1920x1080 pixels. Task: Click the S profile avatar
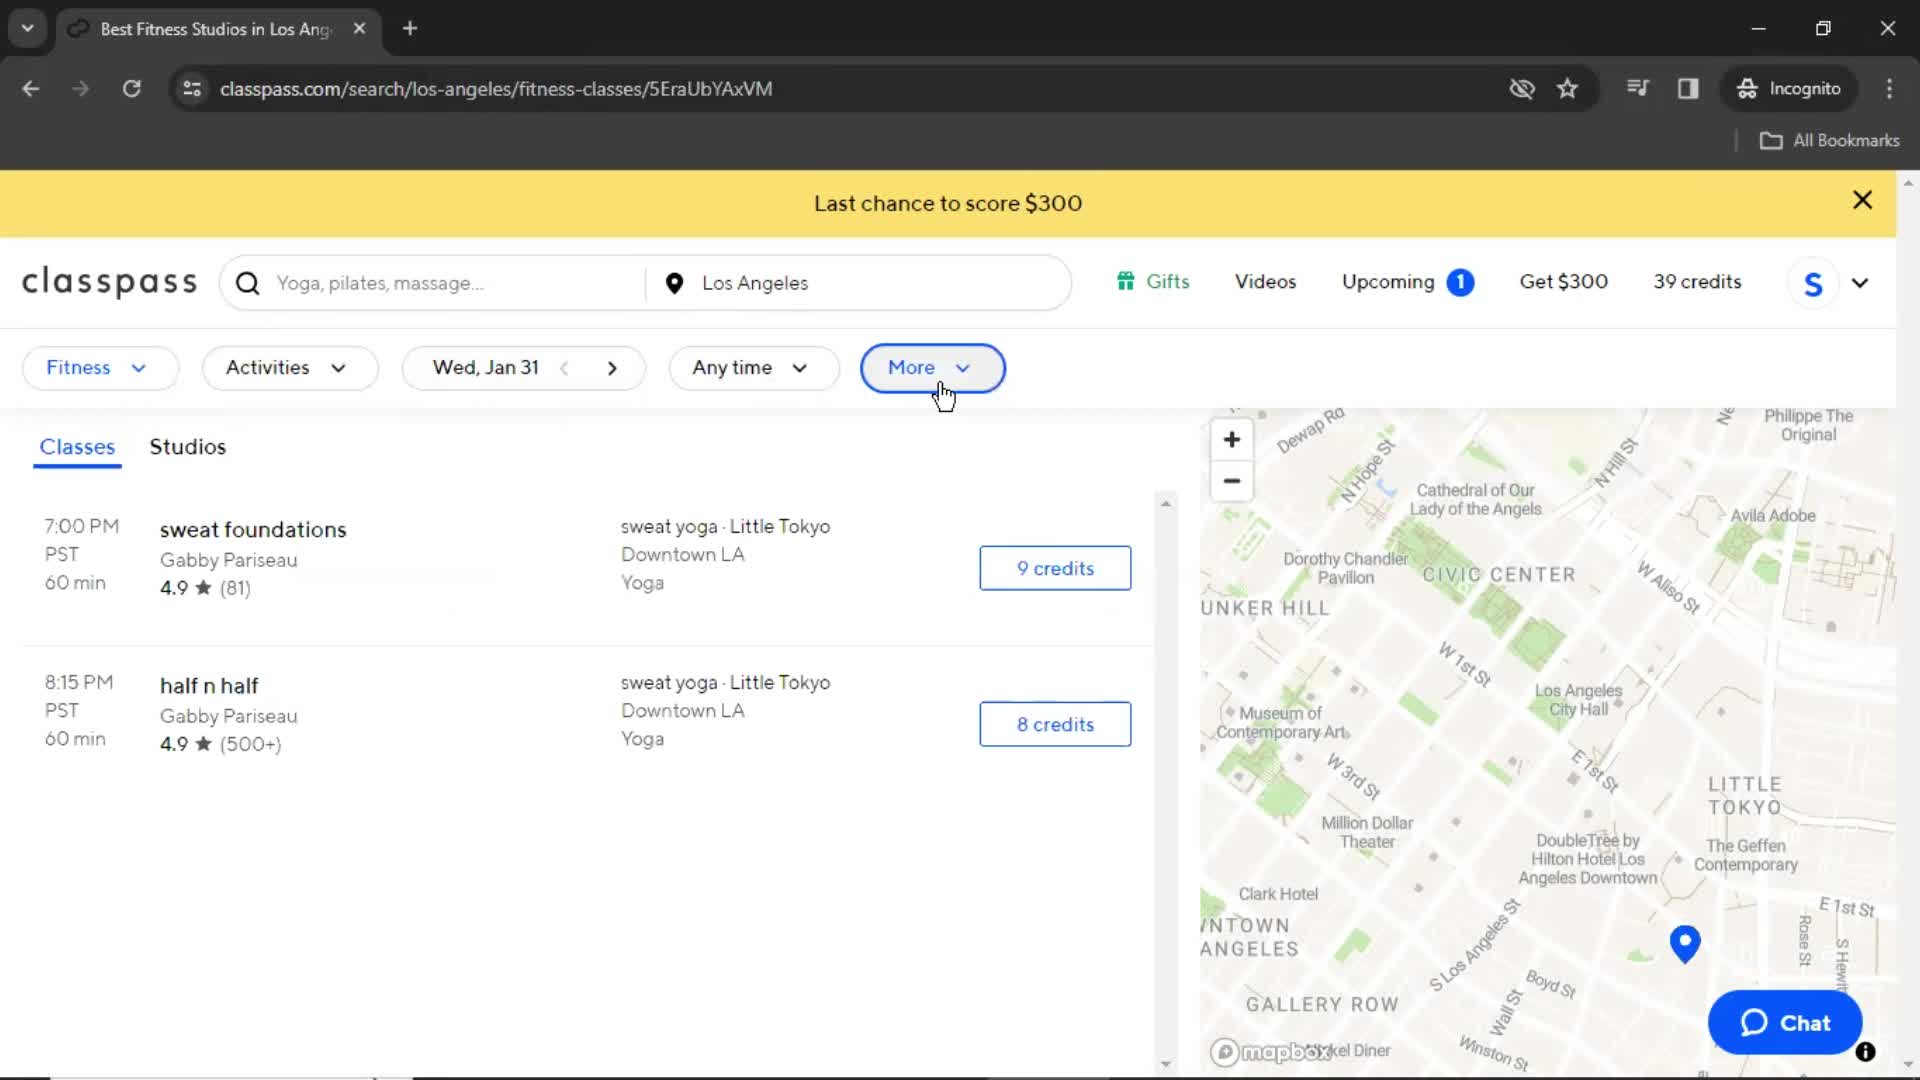1813,284
